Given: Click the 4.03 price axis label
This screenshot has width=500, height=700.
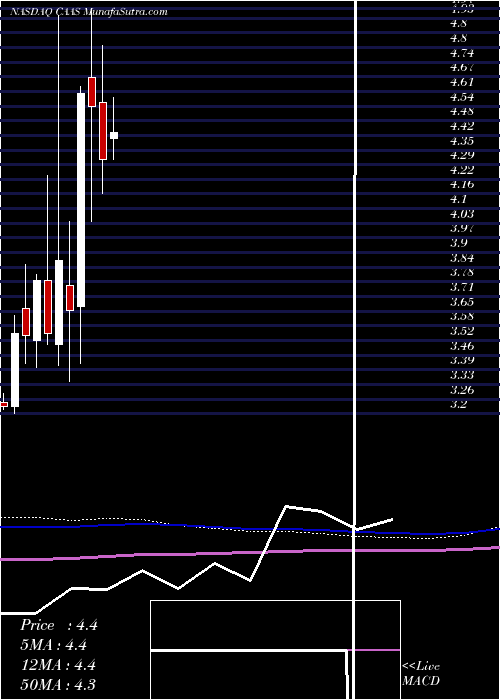Looking at the screenshot, I should 462,214.
